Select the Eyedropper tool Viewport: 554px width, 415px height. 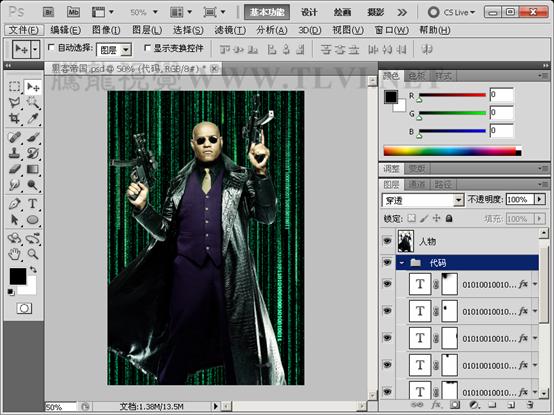pos(33,118)
